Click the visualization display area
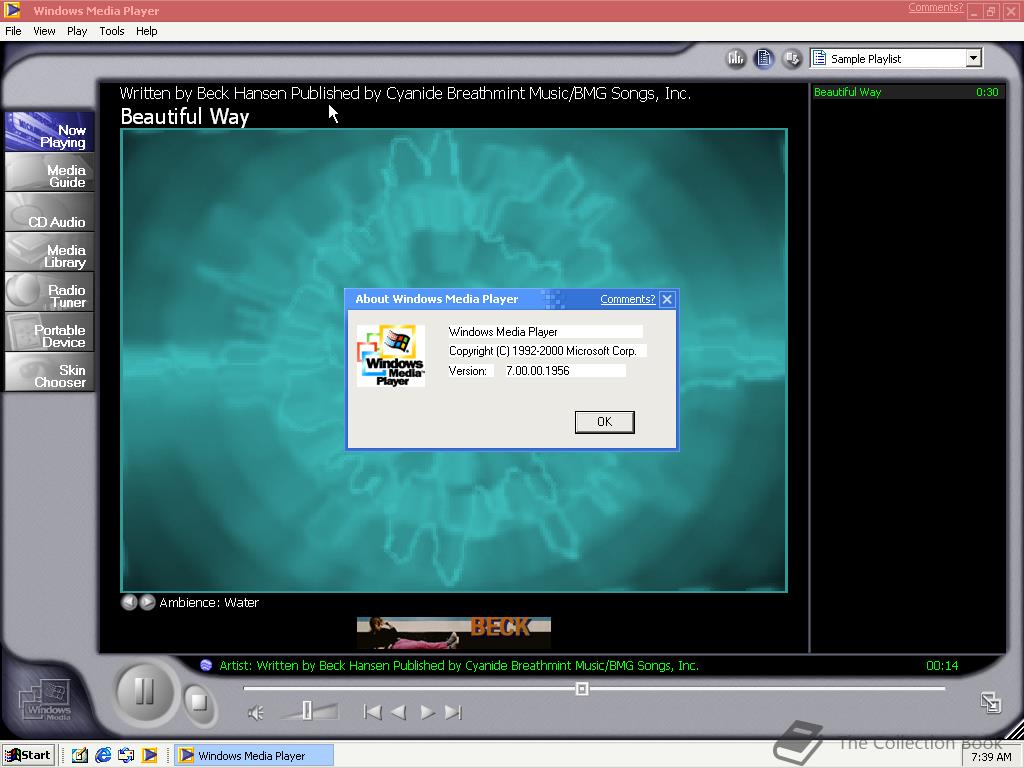Image resolution: width=1024 pixels, height=768 pixels. tap(454, 360)
